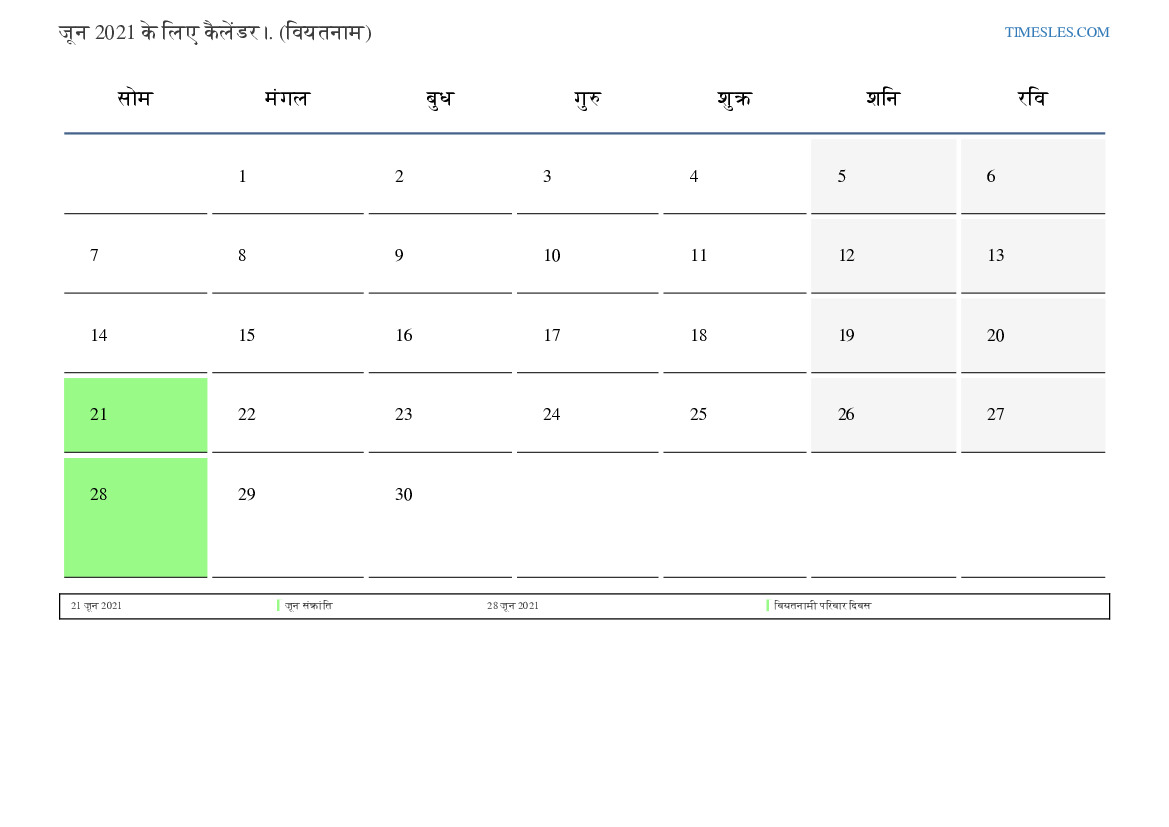Viewport: 1169px width, 827px height.
Task: Select the बुध weekday header
Action: click(x=440, y=99)
